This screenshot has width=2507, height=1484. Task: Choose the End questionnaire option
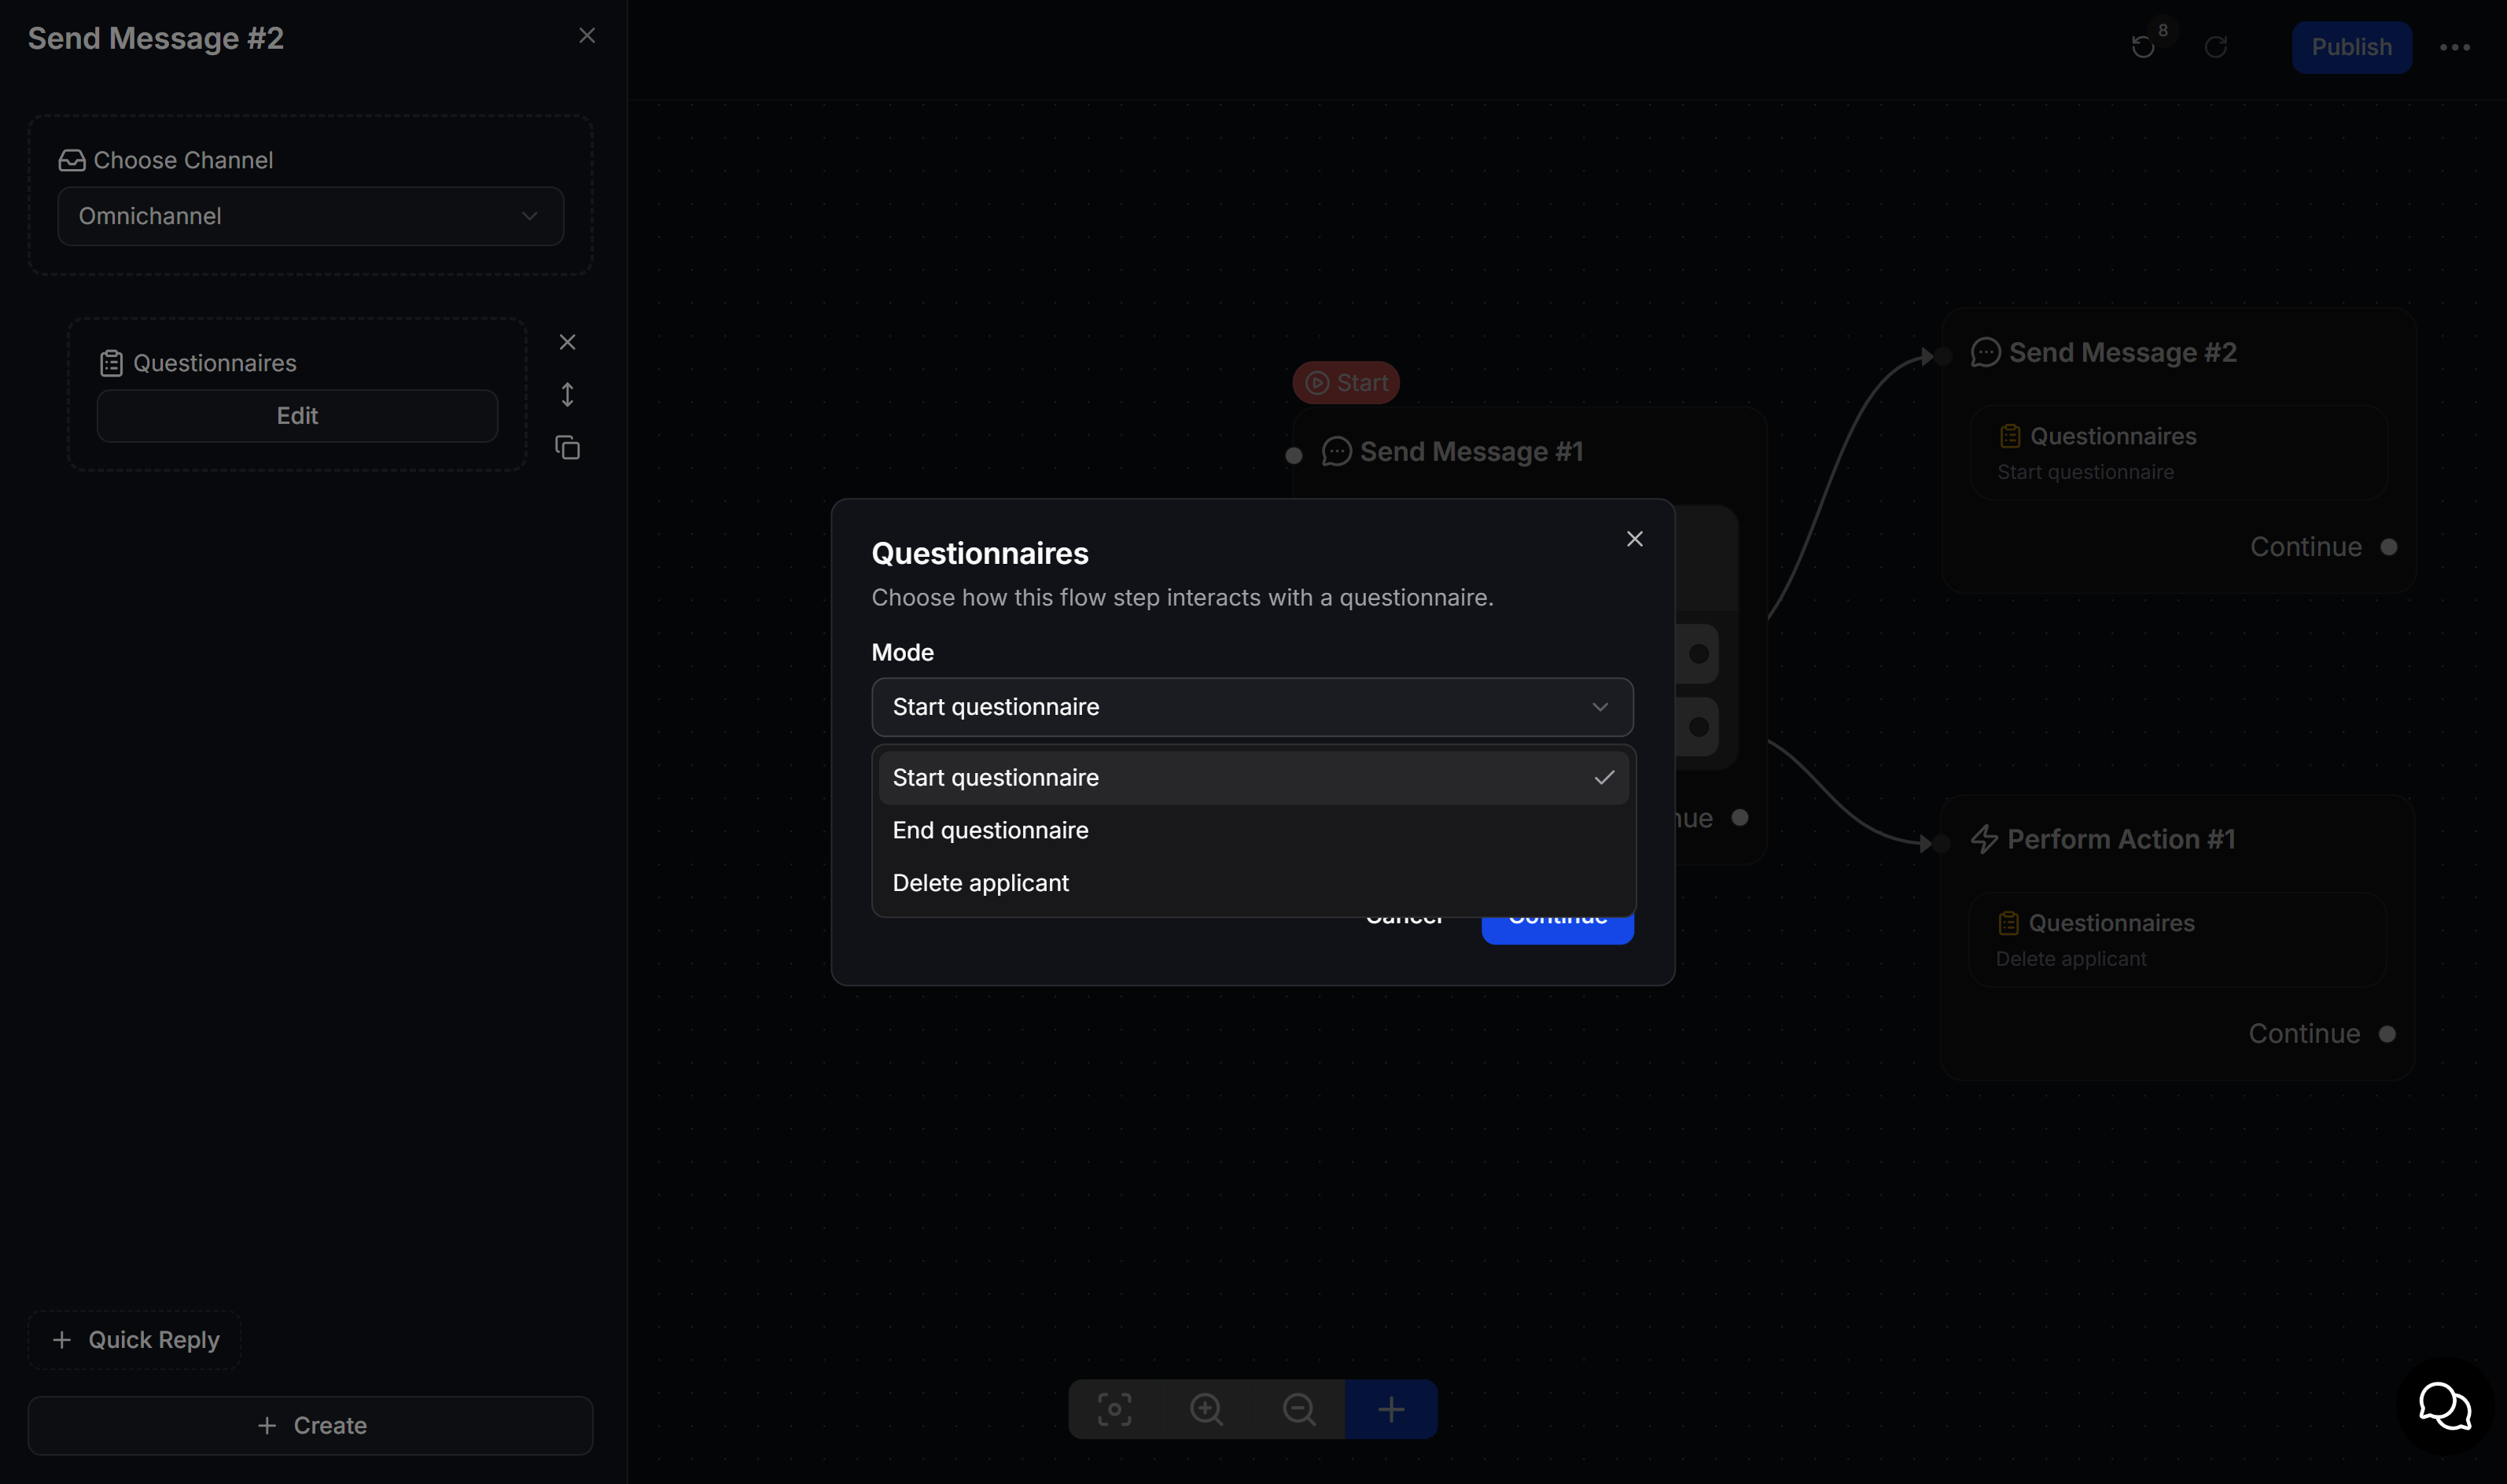(1254, 830)
